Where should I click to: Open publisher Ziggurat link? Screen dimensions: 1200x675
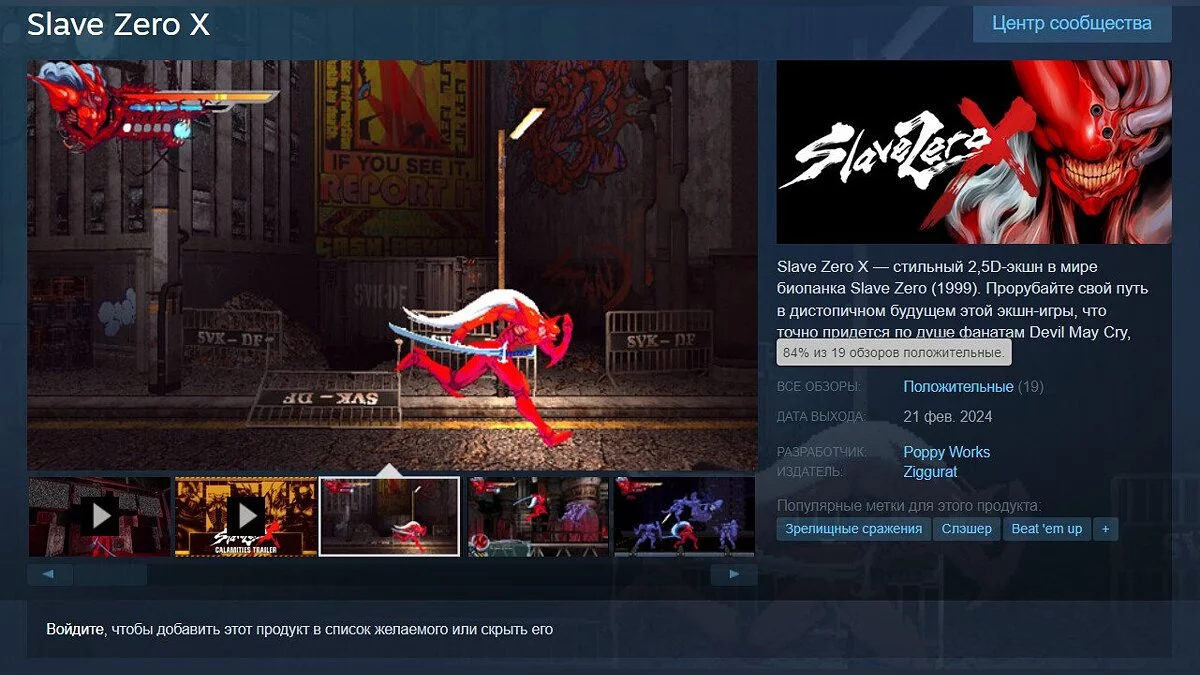click(x=930, y=471)
